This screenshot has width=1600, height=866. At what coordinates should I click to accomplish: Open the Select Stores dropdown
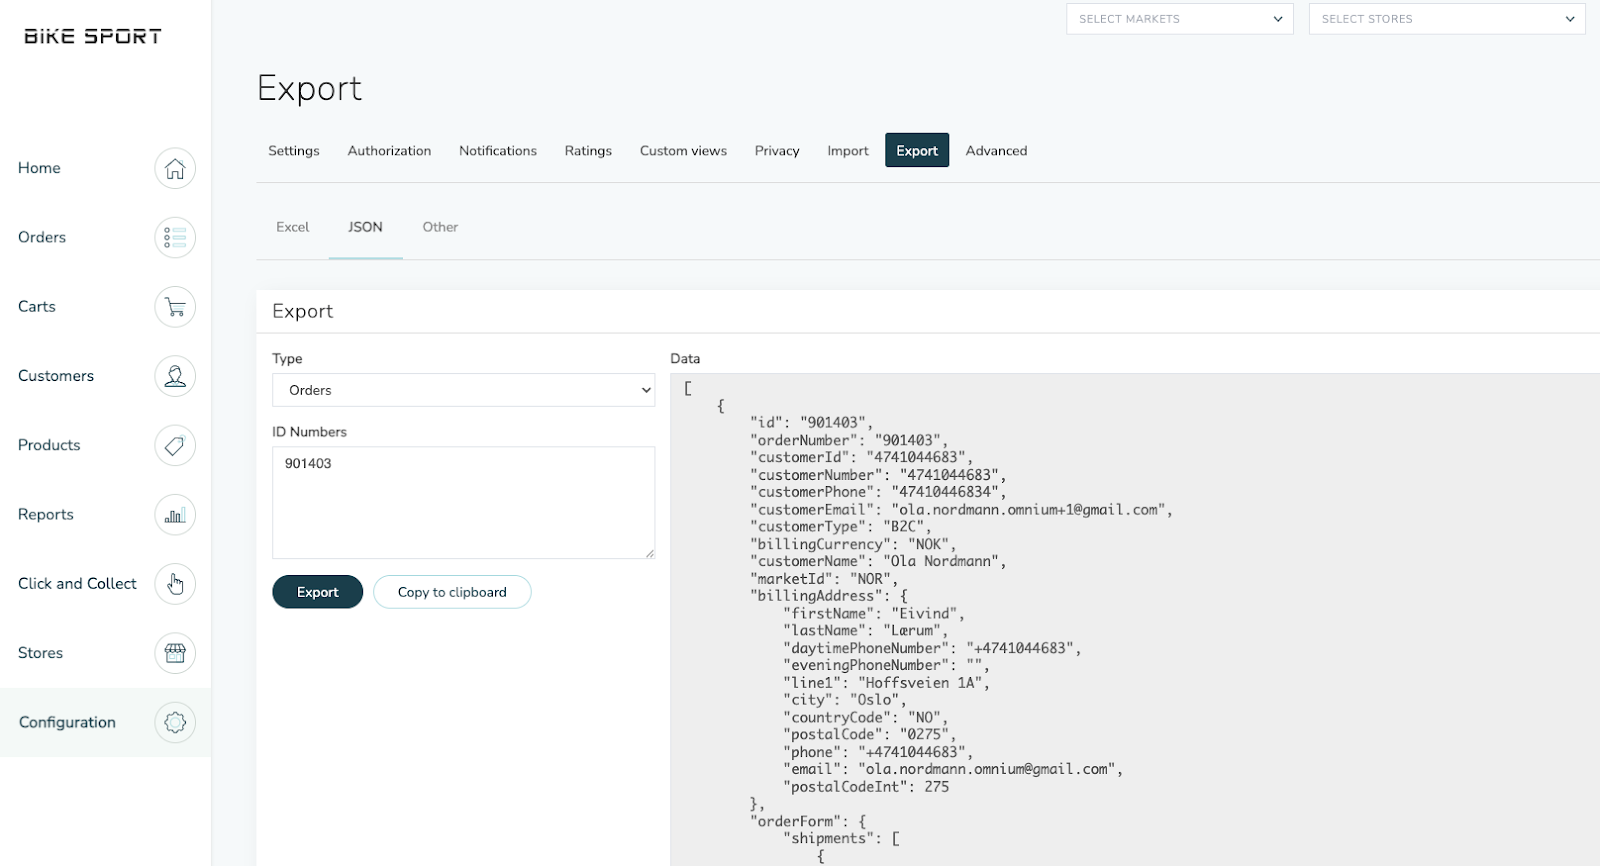[1447, 19]
